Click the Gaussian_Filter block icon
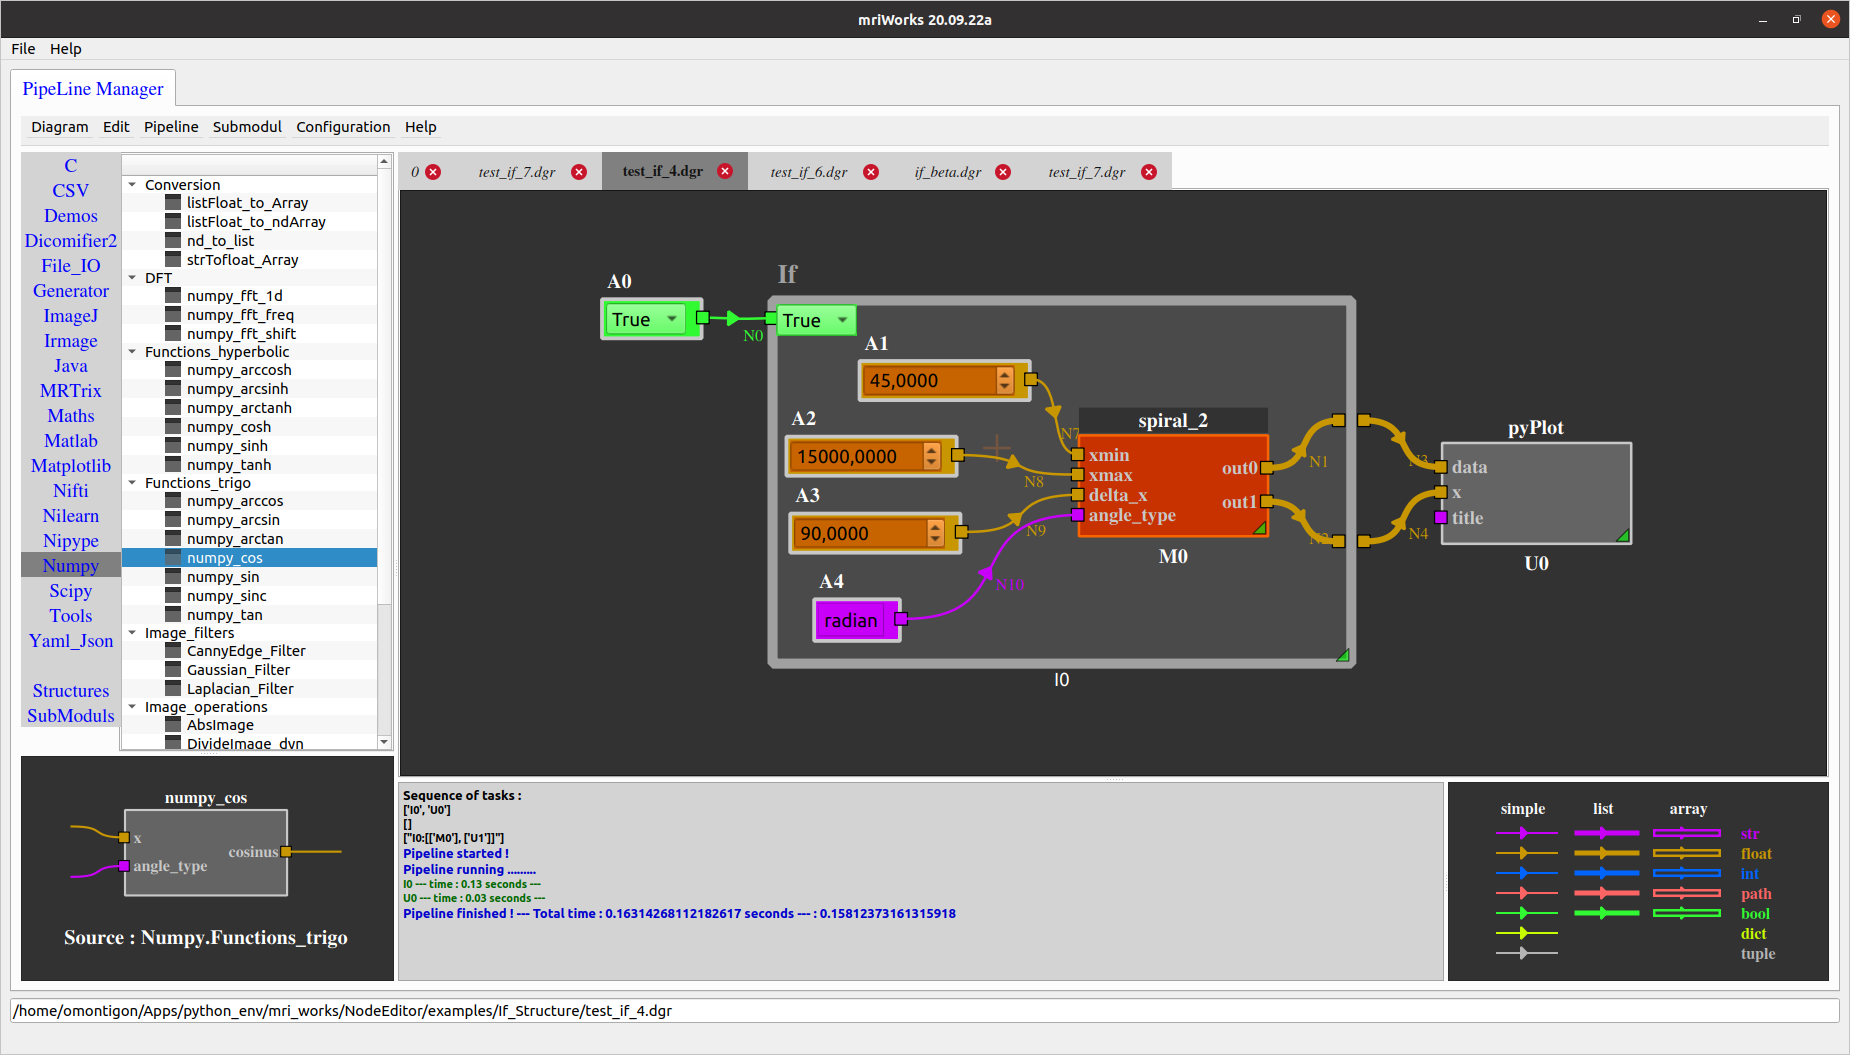This screenshot has height=1055, width=1850. click(173, 669)
